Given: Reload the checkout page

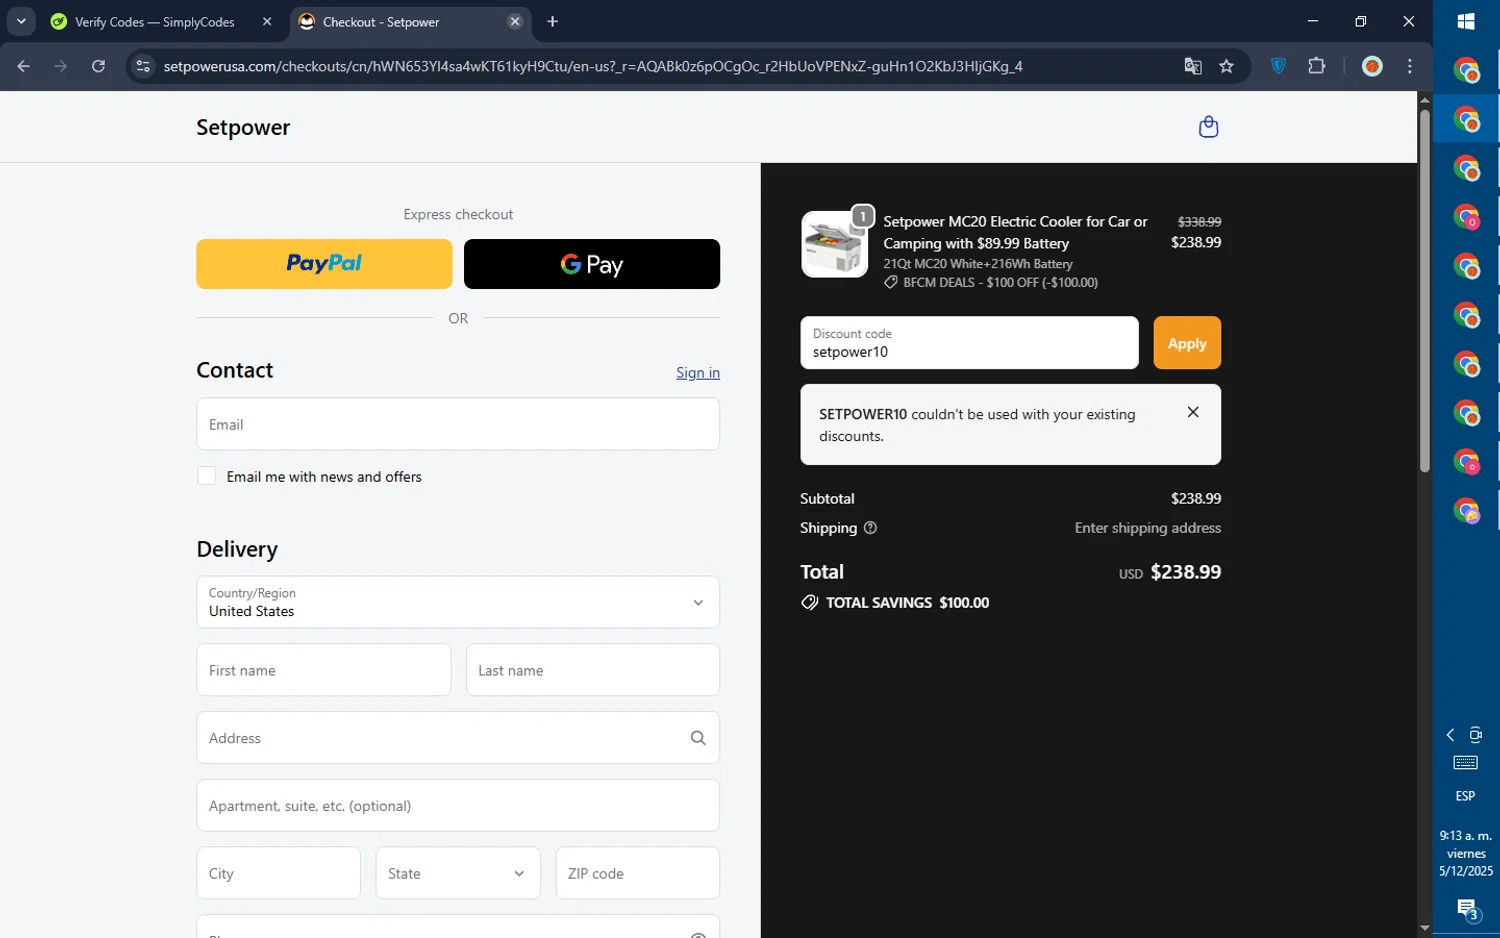Looking at the screenshot, I should (x=98, y=66).
